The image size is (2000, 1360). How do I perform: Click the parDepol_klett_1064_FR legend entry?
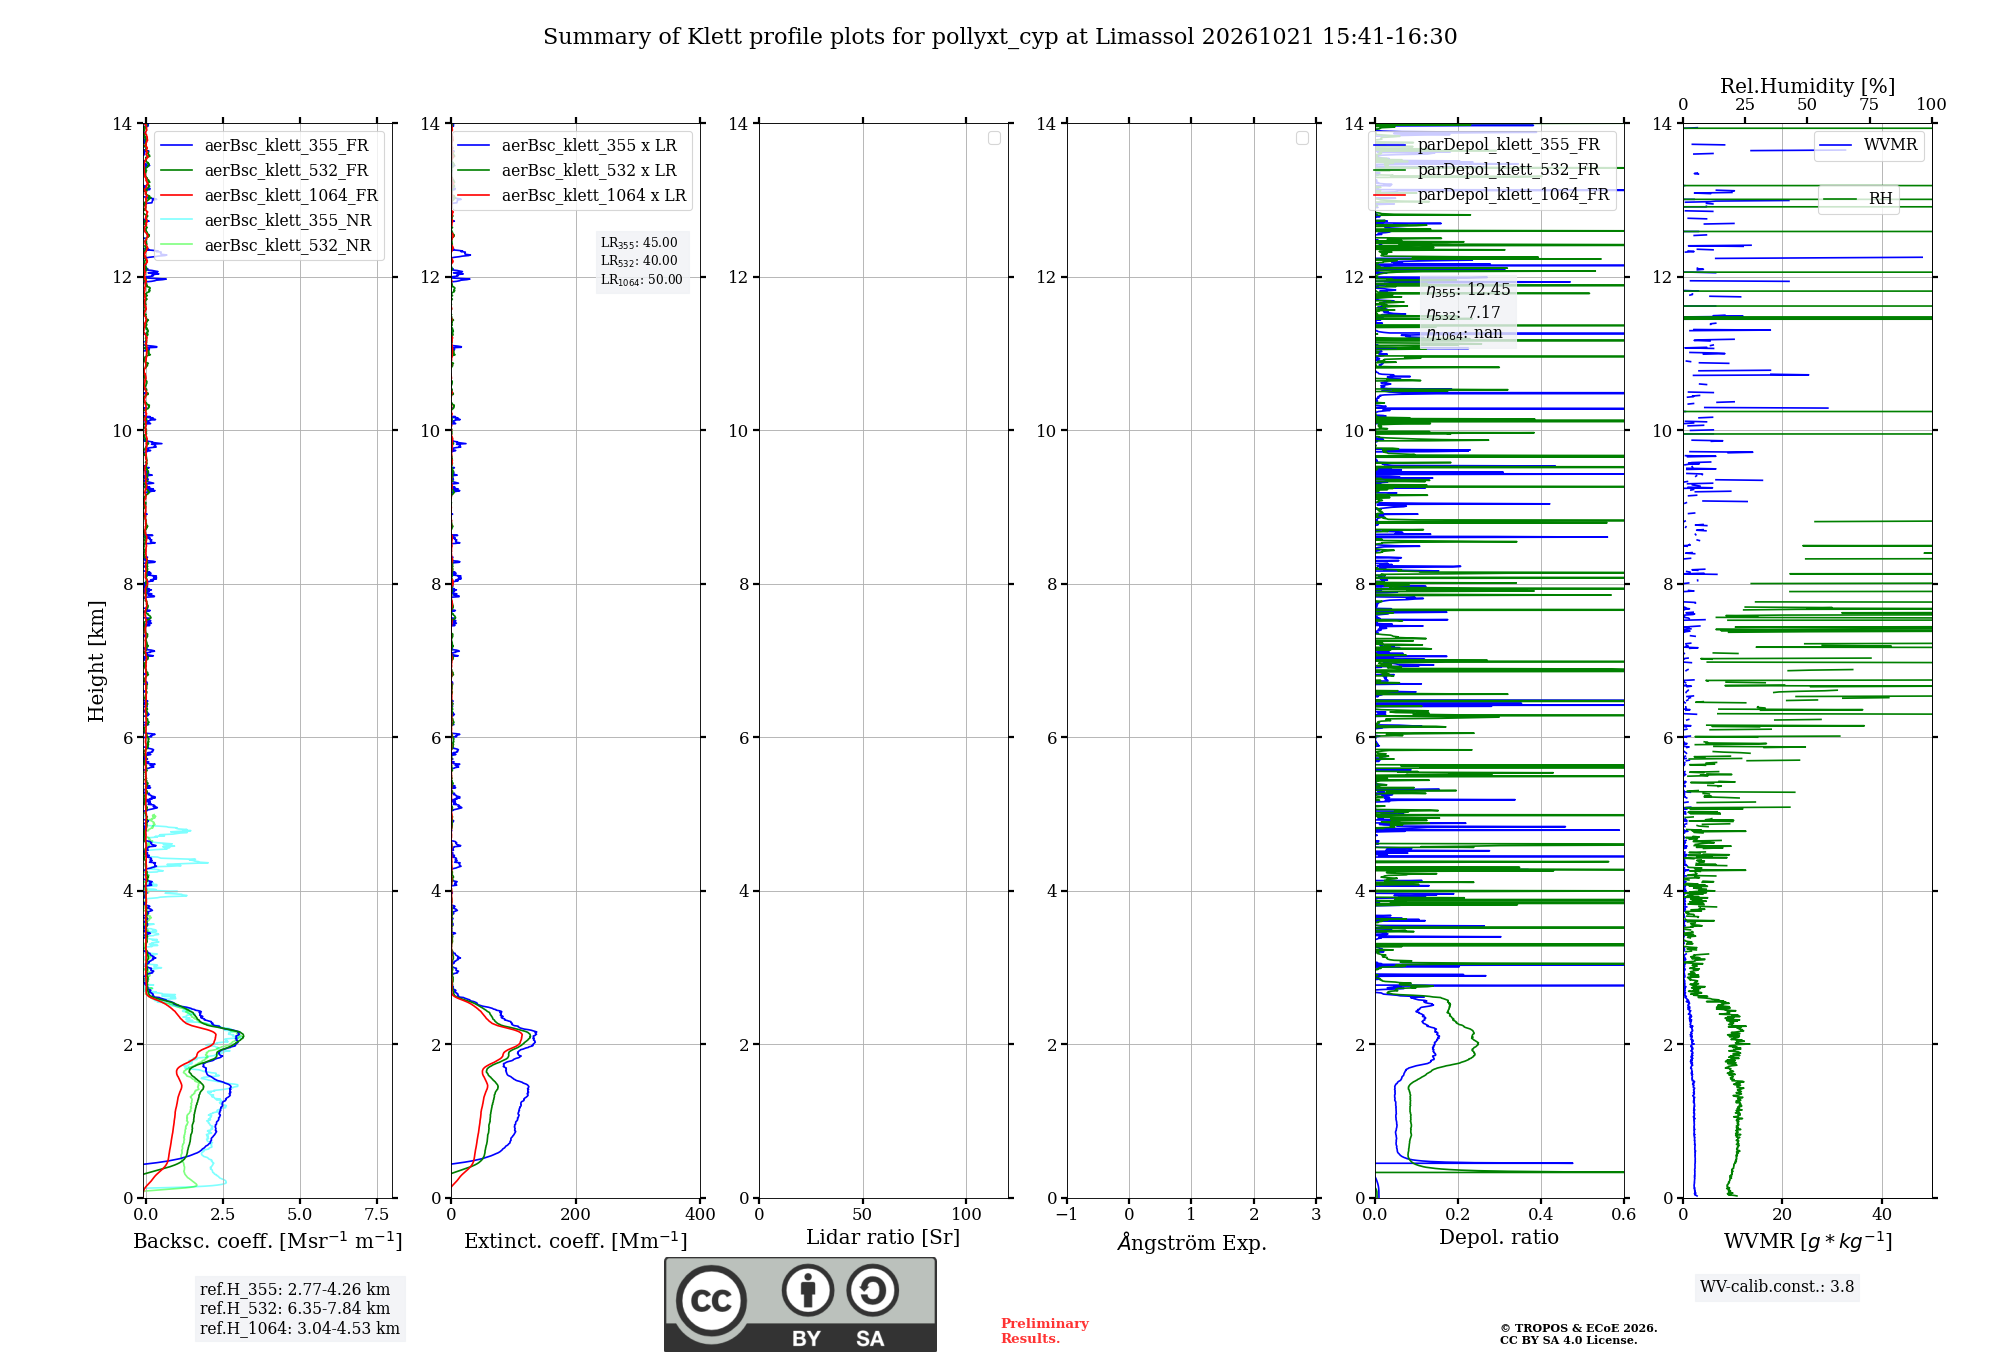[1492, 195]
